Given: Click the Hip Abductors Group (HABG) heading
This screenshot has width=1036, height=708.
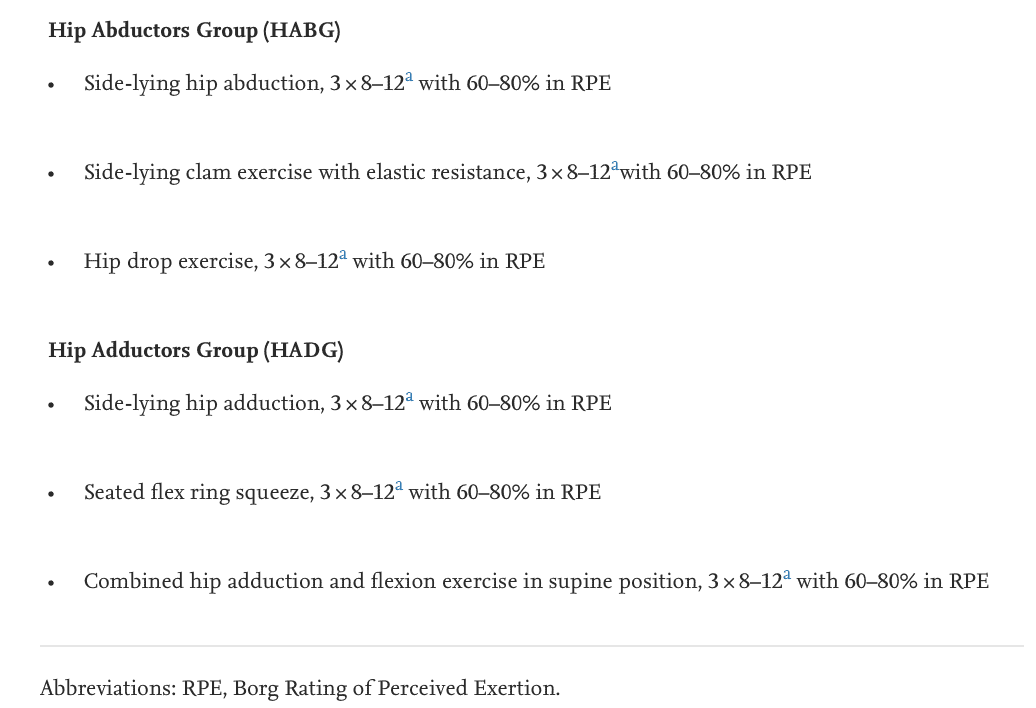Looking at the screenshot, I should (x=194, y=30).
